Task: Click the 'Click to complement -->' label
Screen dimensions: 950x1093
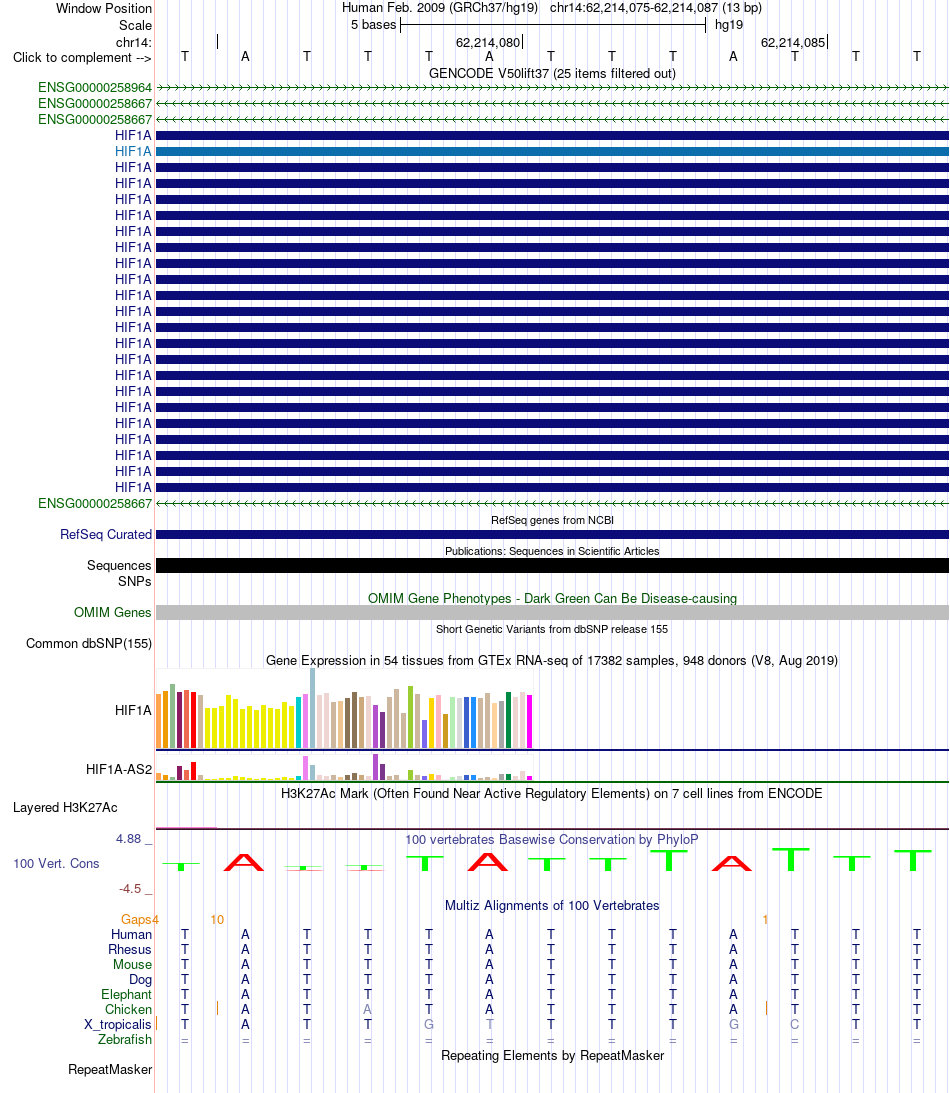Action: (82, 57)
